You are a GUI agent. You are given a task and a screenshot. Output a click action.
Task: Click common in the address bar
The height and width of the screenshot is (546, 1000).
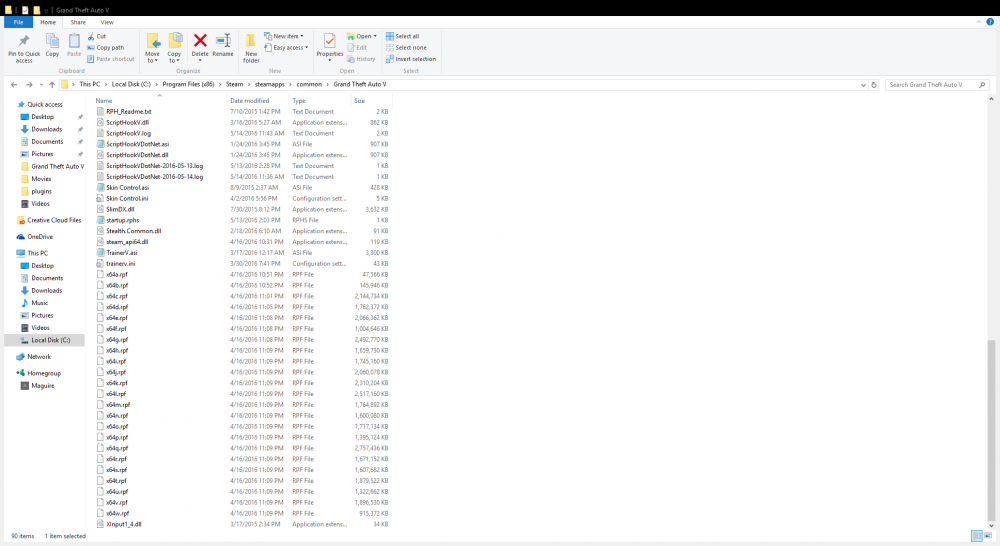tap(309, 84)
